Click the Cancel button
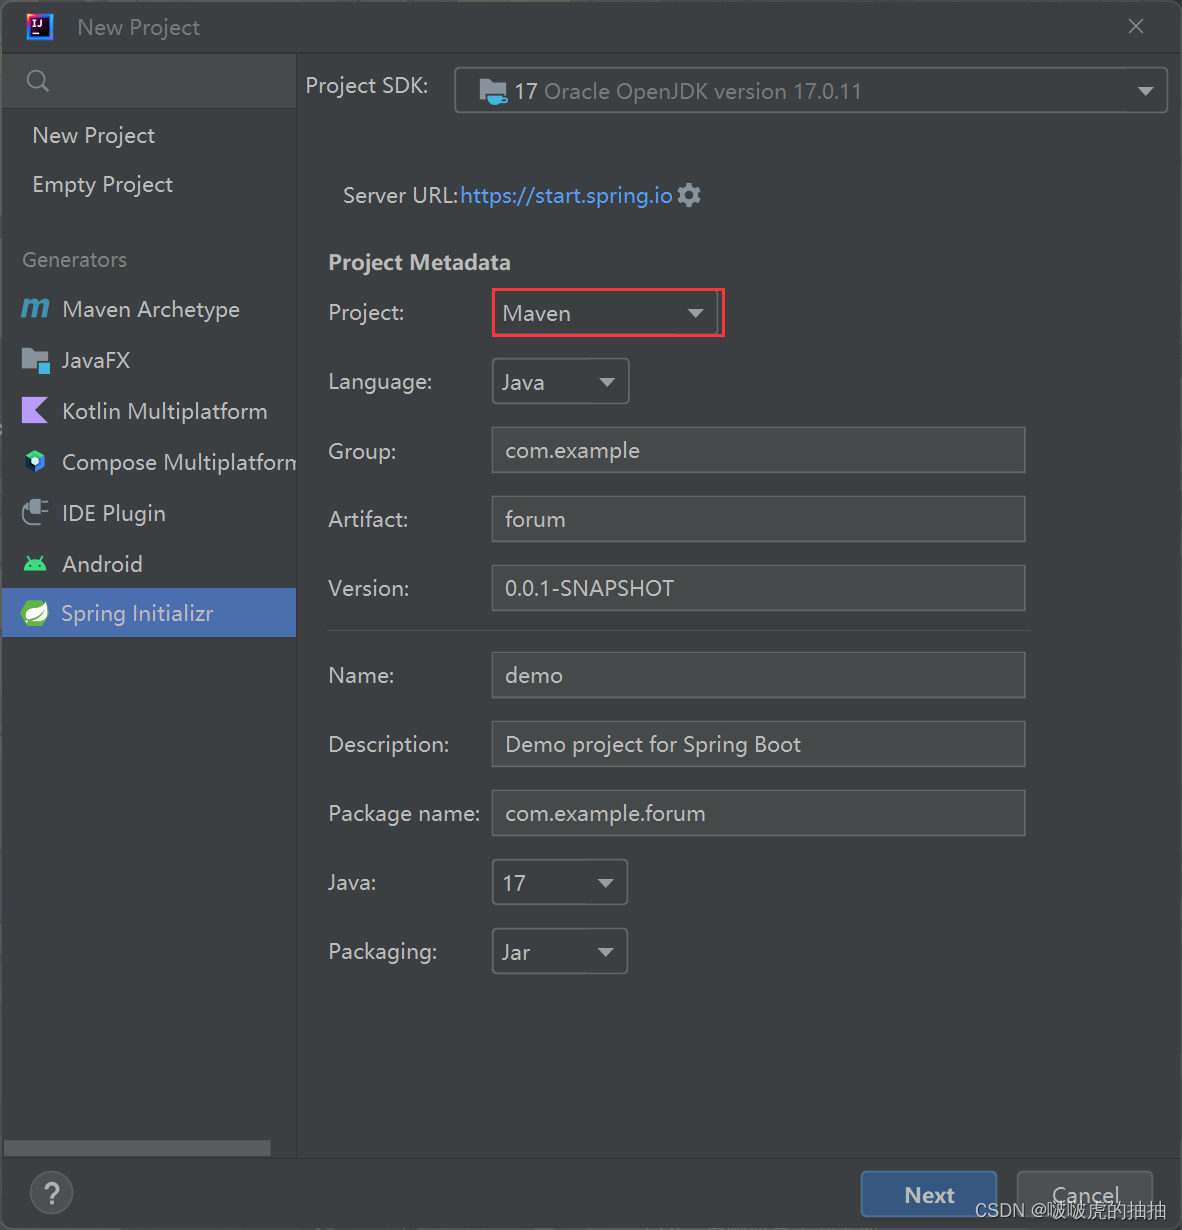Screen dimensions: 1182x1230 click(x=1085, y=1194)
